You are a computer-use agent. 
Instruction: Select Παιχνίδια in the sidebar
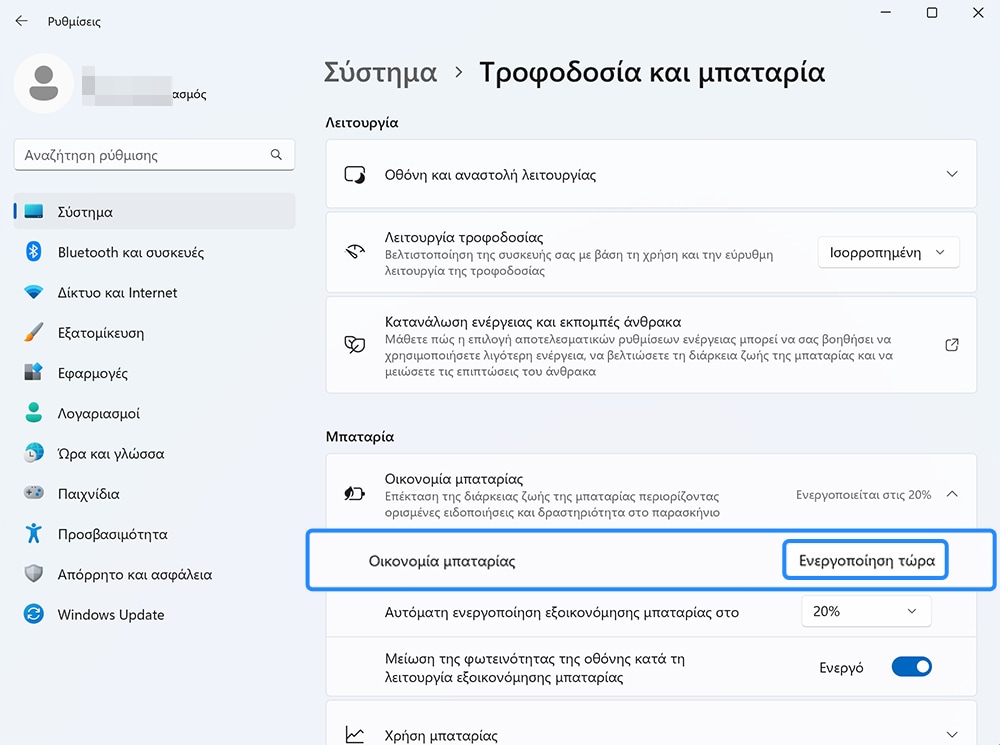point(154,493)
